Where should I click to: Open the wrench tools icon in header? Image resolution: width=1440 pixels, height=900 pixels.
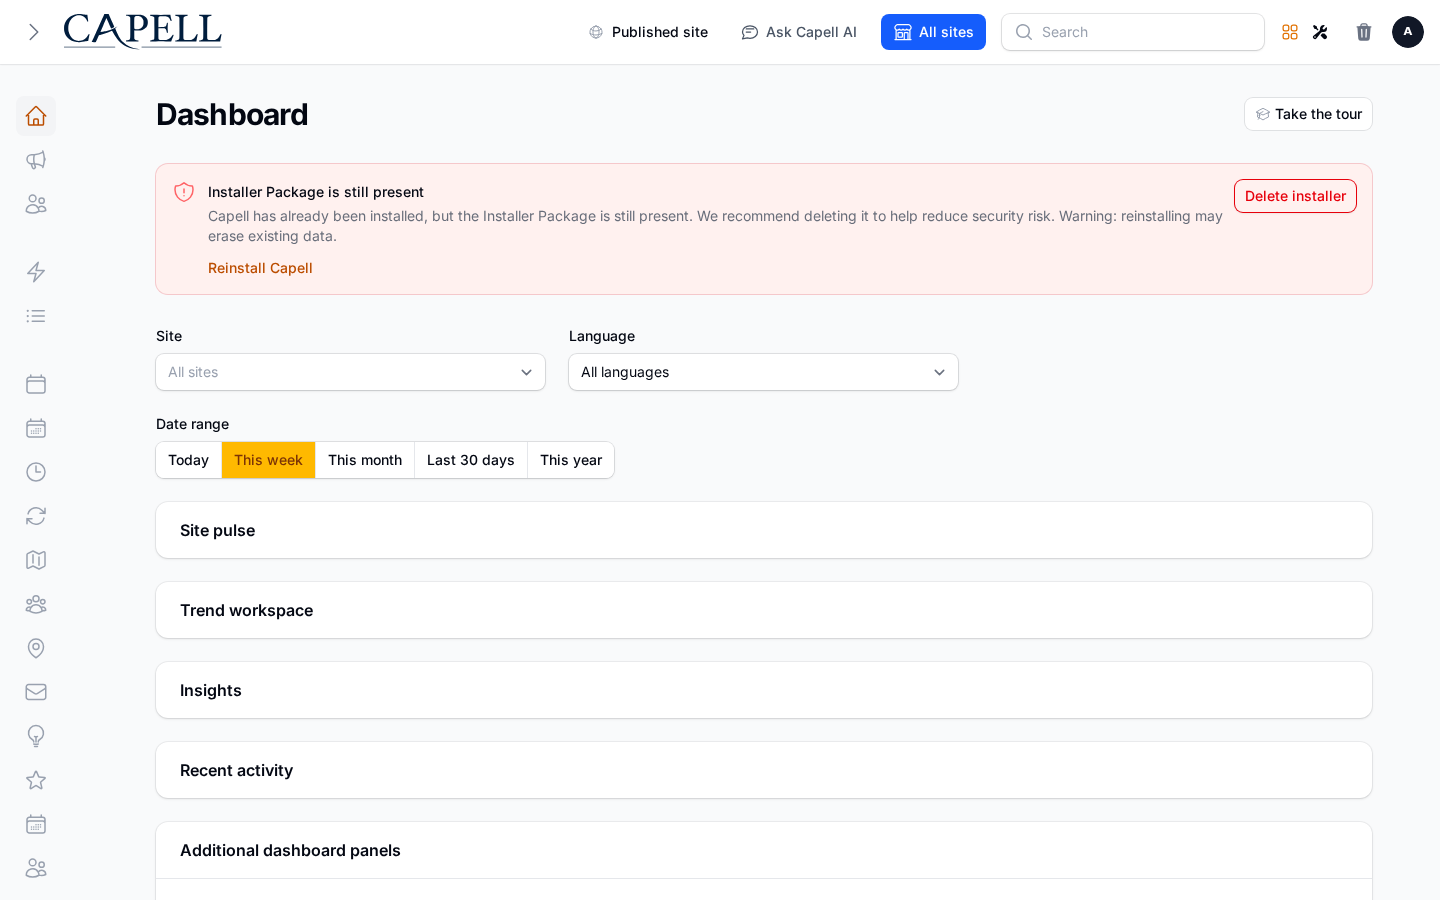(x=1320, y=32)
